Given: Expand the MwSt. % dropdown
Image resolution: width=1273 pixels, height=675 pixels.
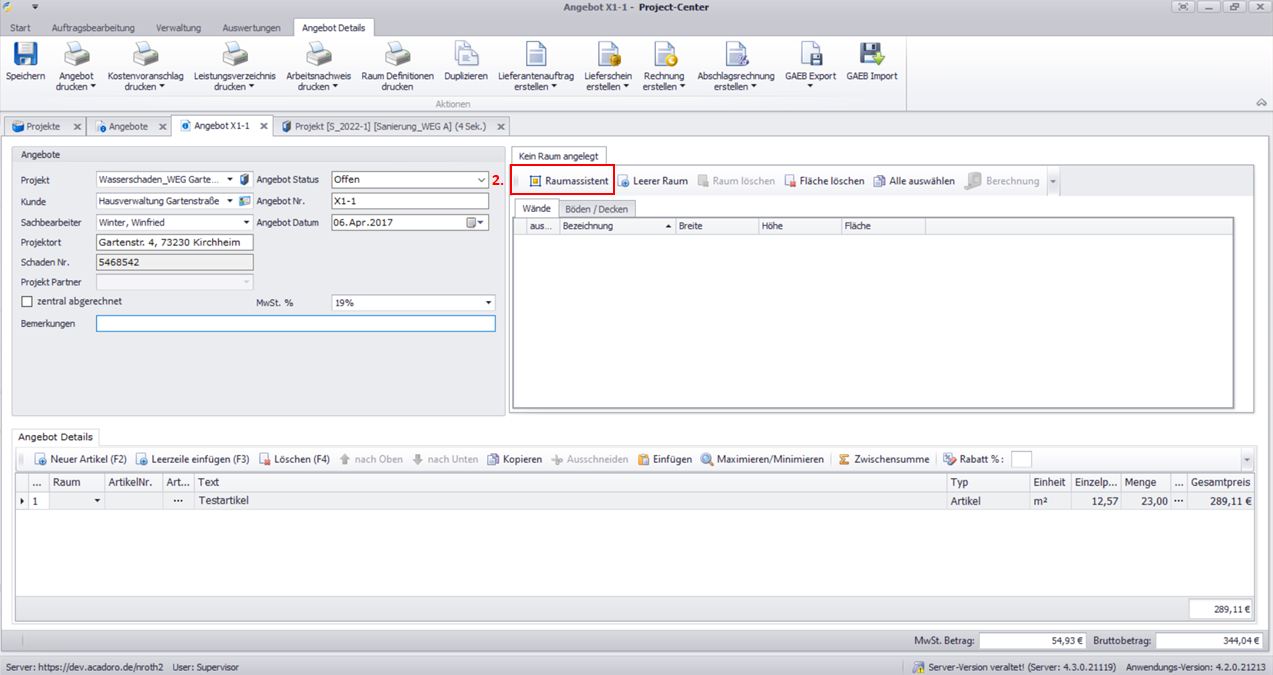Looking at the screenshot, I should (488, 302).
